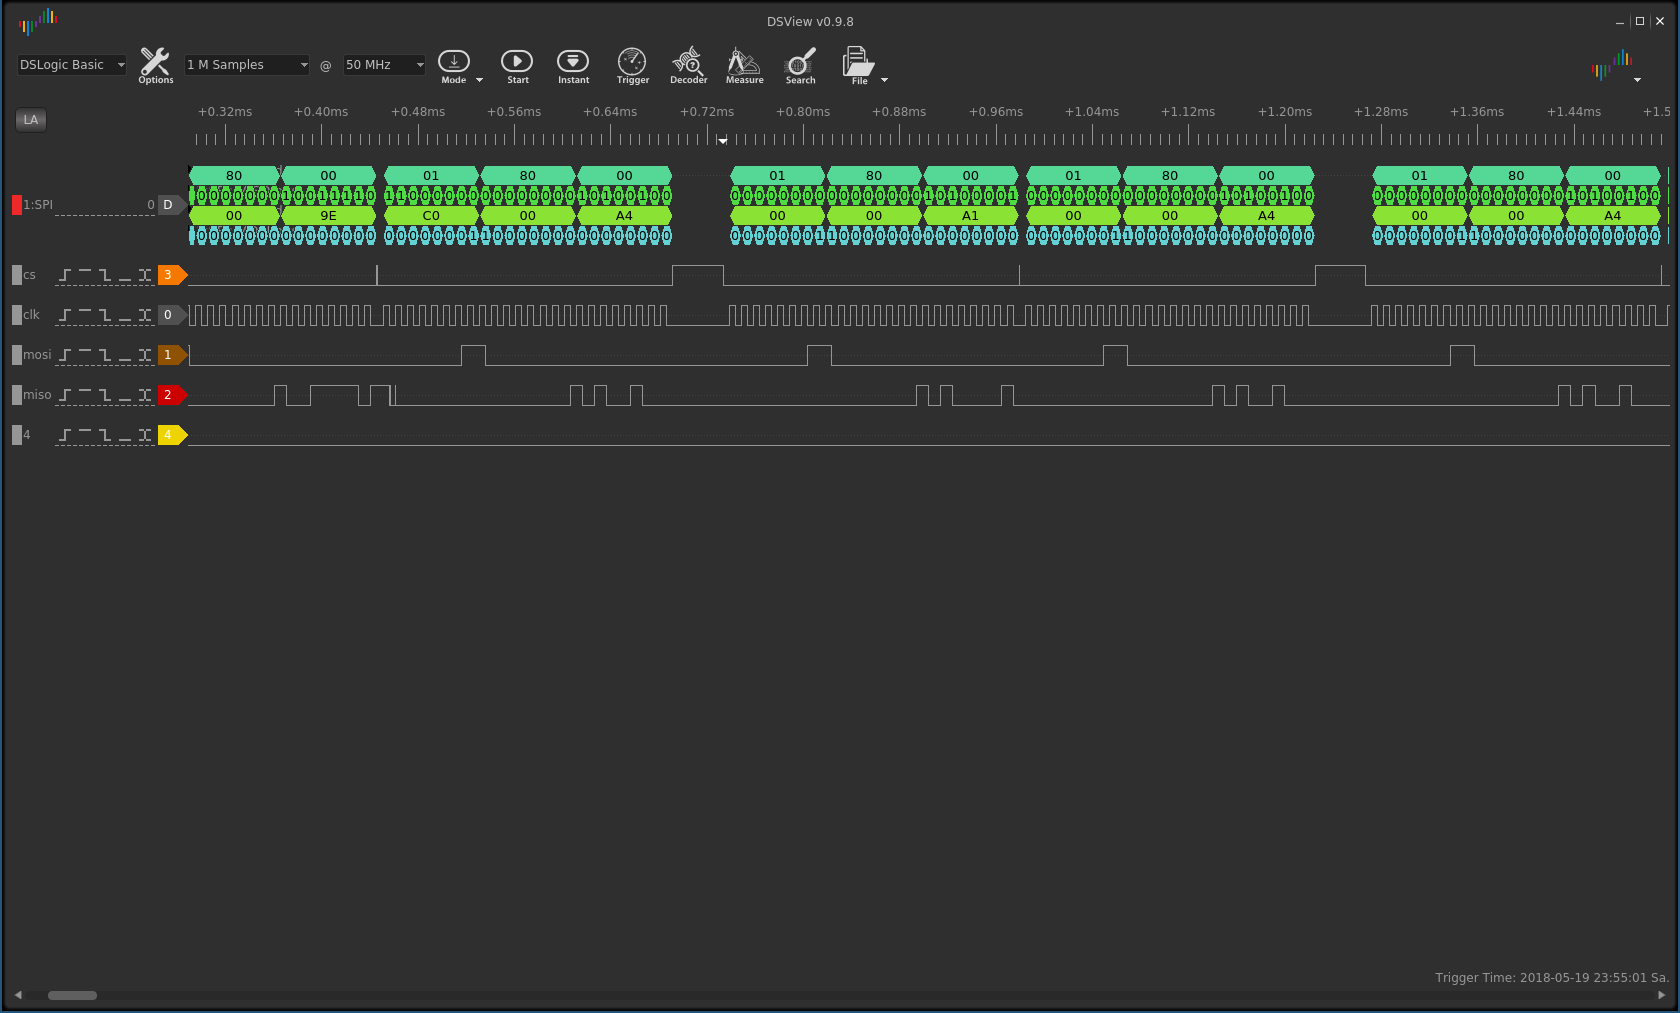Click the 9E decoded MISO byte
Screen dimensions: 1680x1013
tap(328, 215)
